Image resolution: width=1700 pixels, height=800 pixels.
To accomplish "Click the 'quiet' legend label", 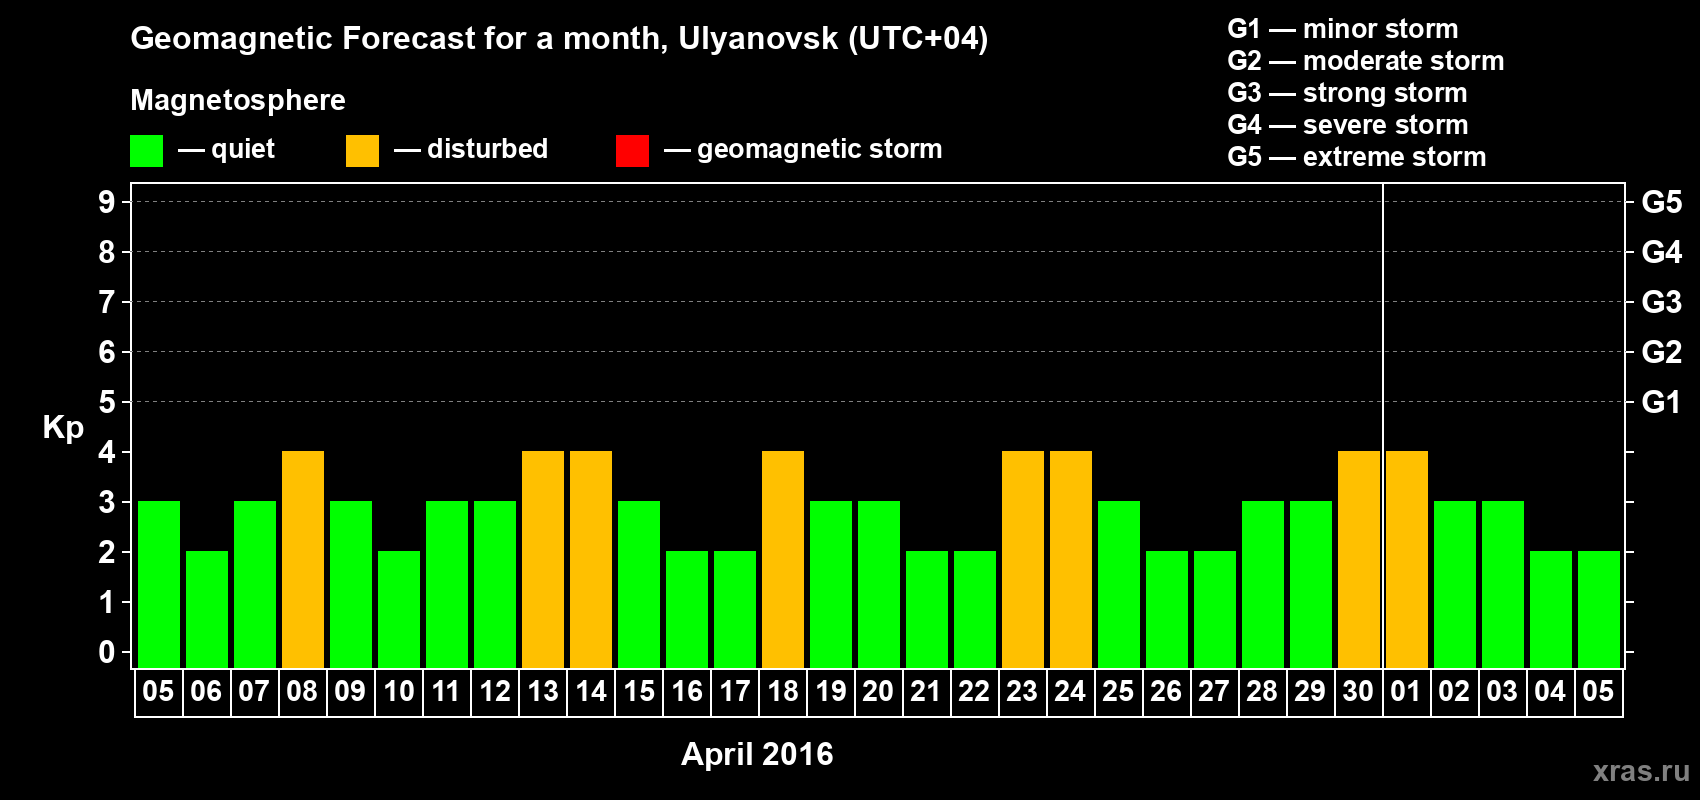I will [x=243, y=149].
